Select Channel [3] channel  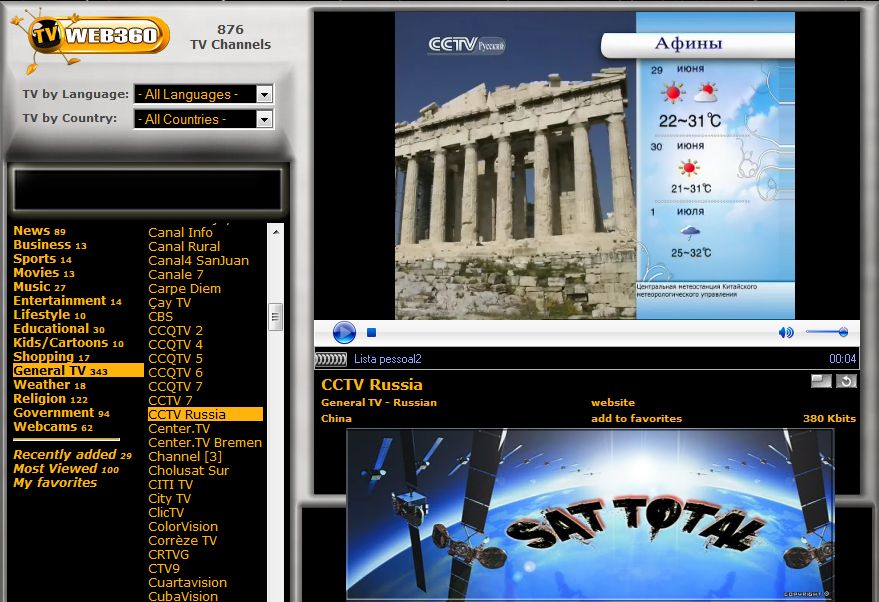(185, 457)
